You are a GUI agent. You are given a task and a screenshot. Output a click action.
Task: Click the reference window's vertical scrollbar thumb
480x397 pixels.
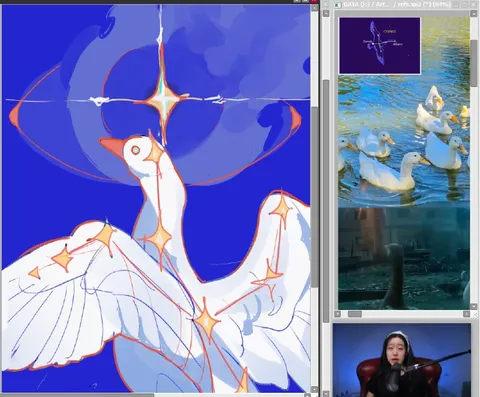[474, 63]
